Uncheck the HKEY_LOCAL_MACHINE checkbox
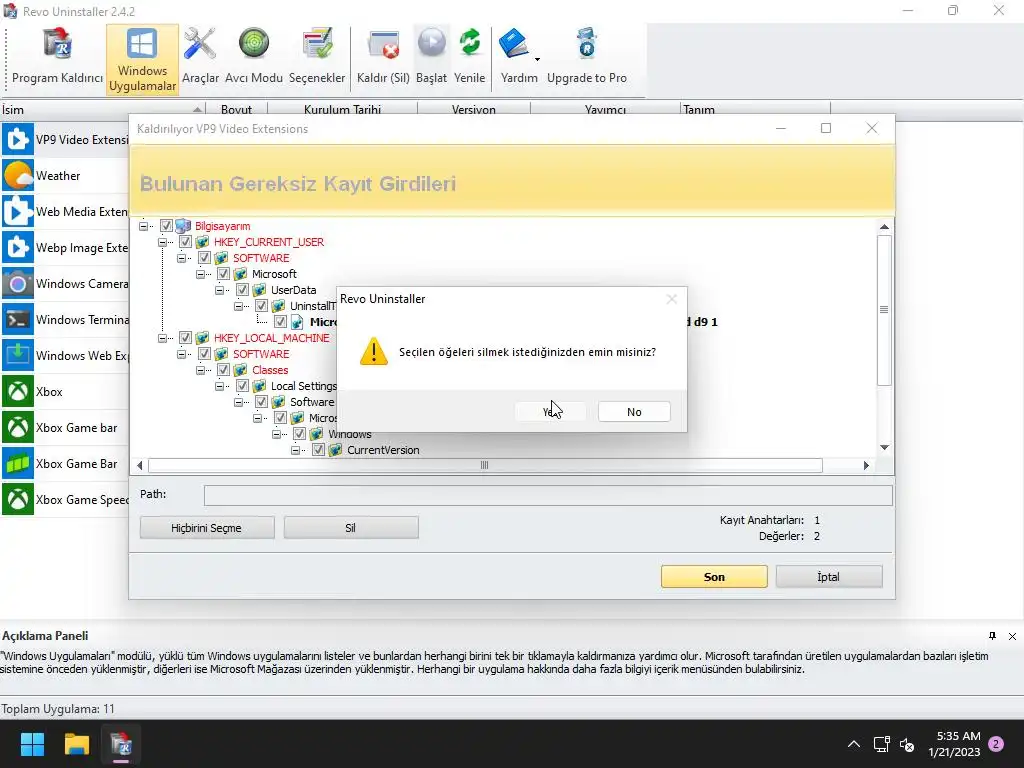The width and height of the screenshot is (1024, 768). pos(185,338)
